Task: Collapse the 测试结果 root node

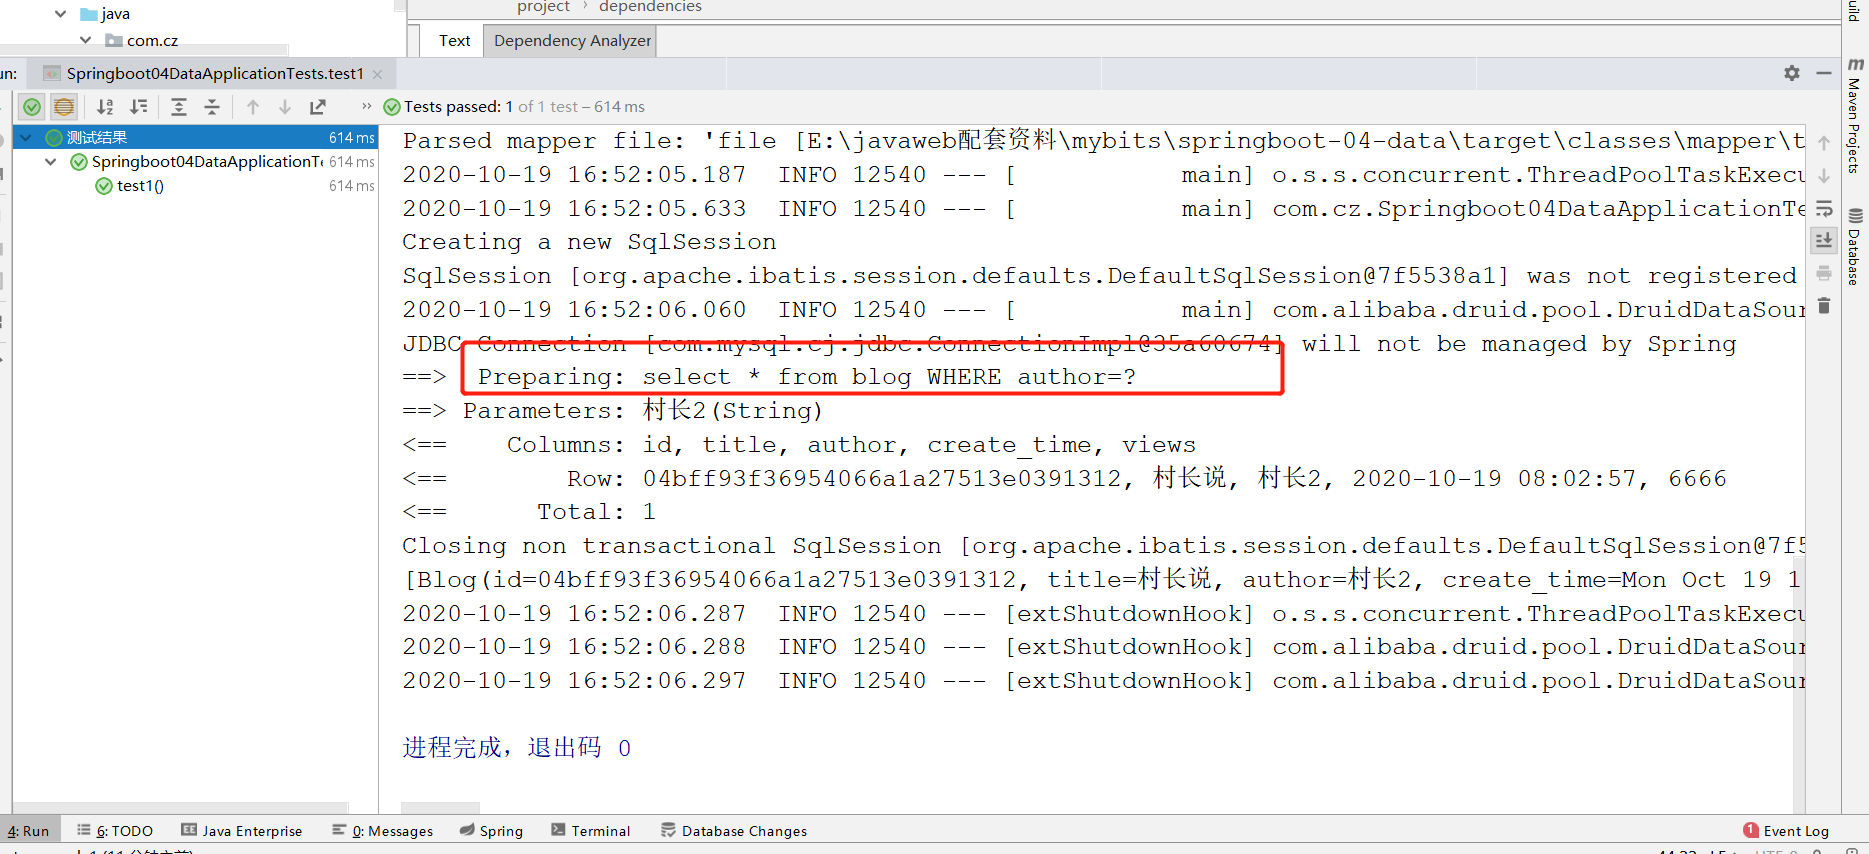Action: [x=26, y=137]
